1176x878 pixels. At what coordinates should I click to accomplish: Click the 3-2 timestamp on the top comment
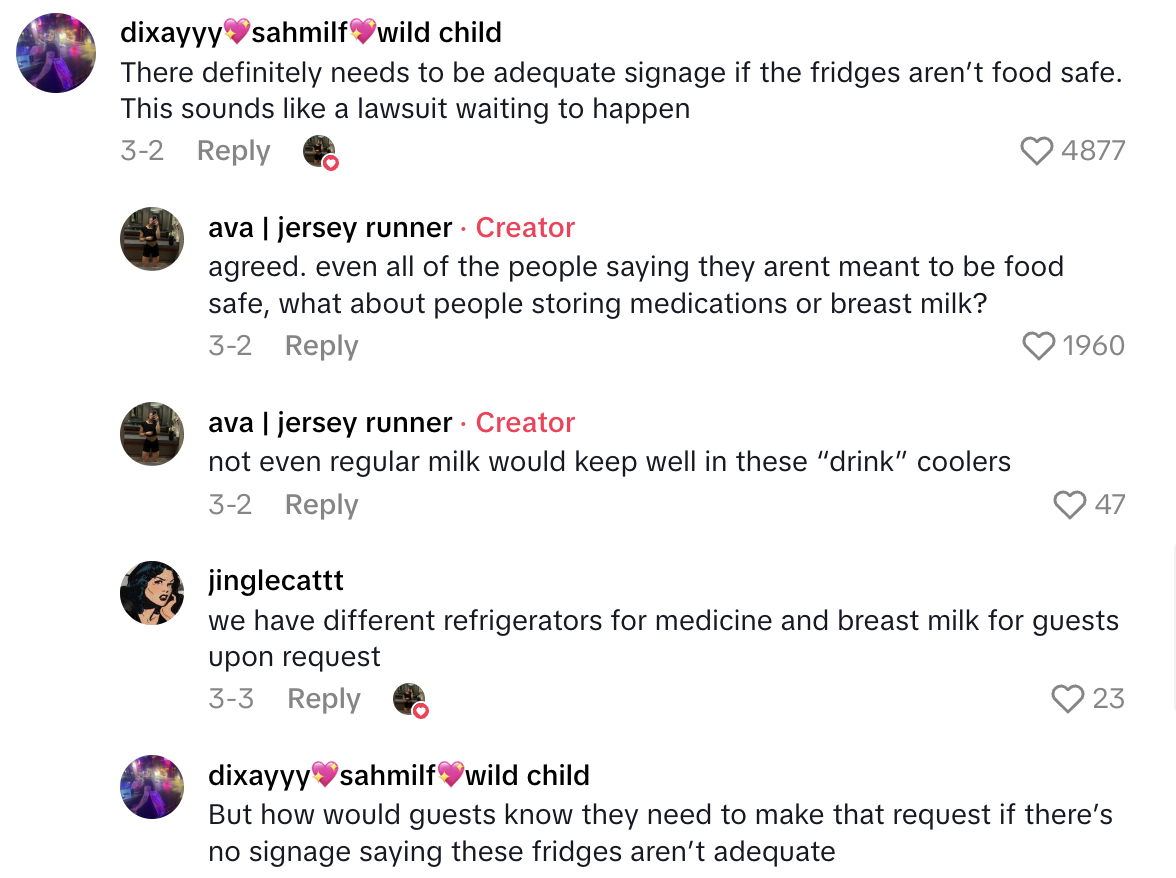[142, 150]
